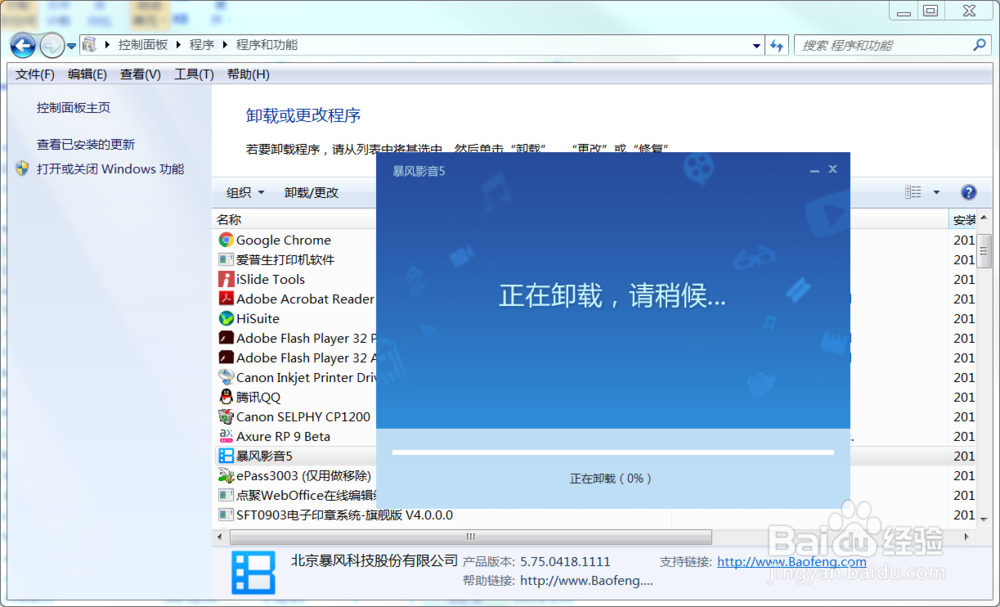Click the large 暴风影音 details pane icon
This screenshot has width=1000, height=607.
click(253, 572)
